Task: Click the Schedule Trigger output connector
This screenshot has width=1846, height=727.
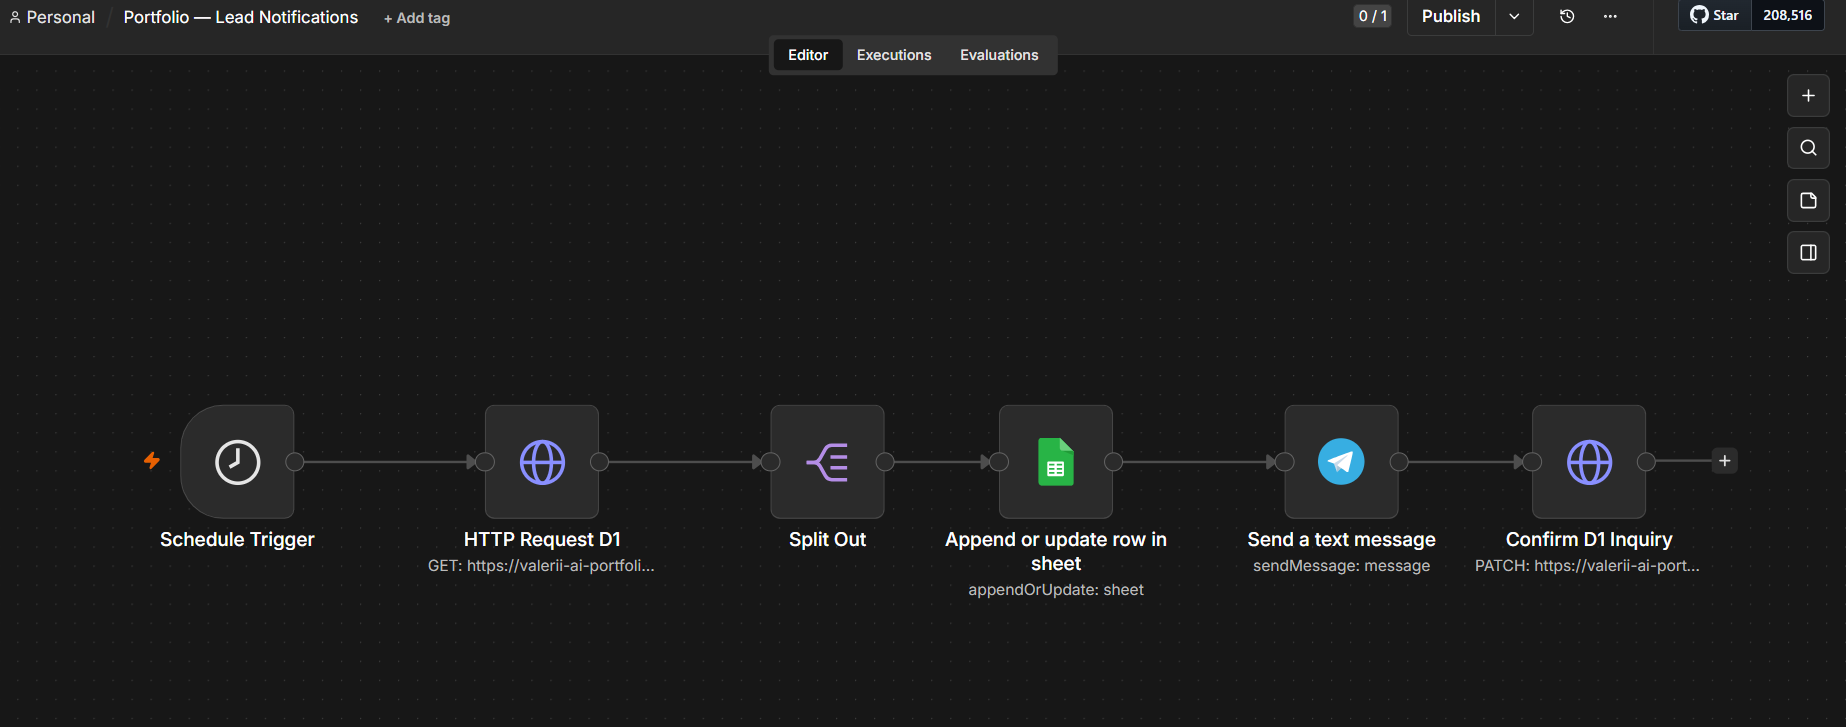Action: pyautogui.click(x=295, y=462)
